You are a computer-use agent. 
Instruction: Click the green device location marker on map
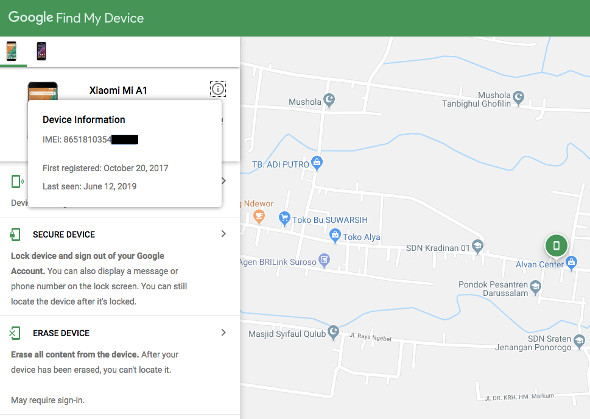[556, 246]
